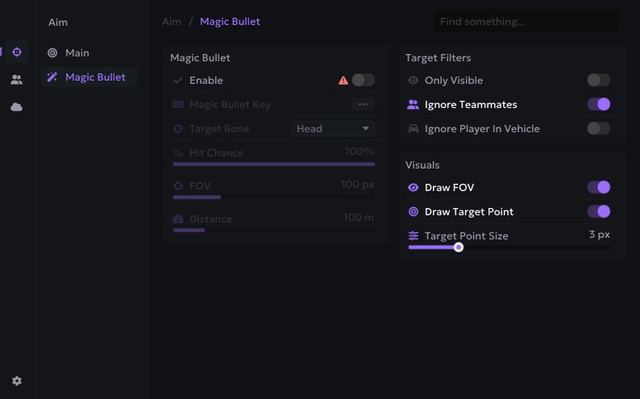
Task: Click the Target Point Size slider handle
Action: tap(458, 247)
